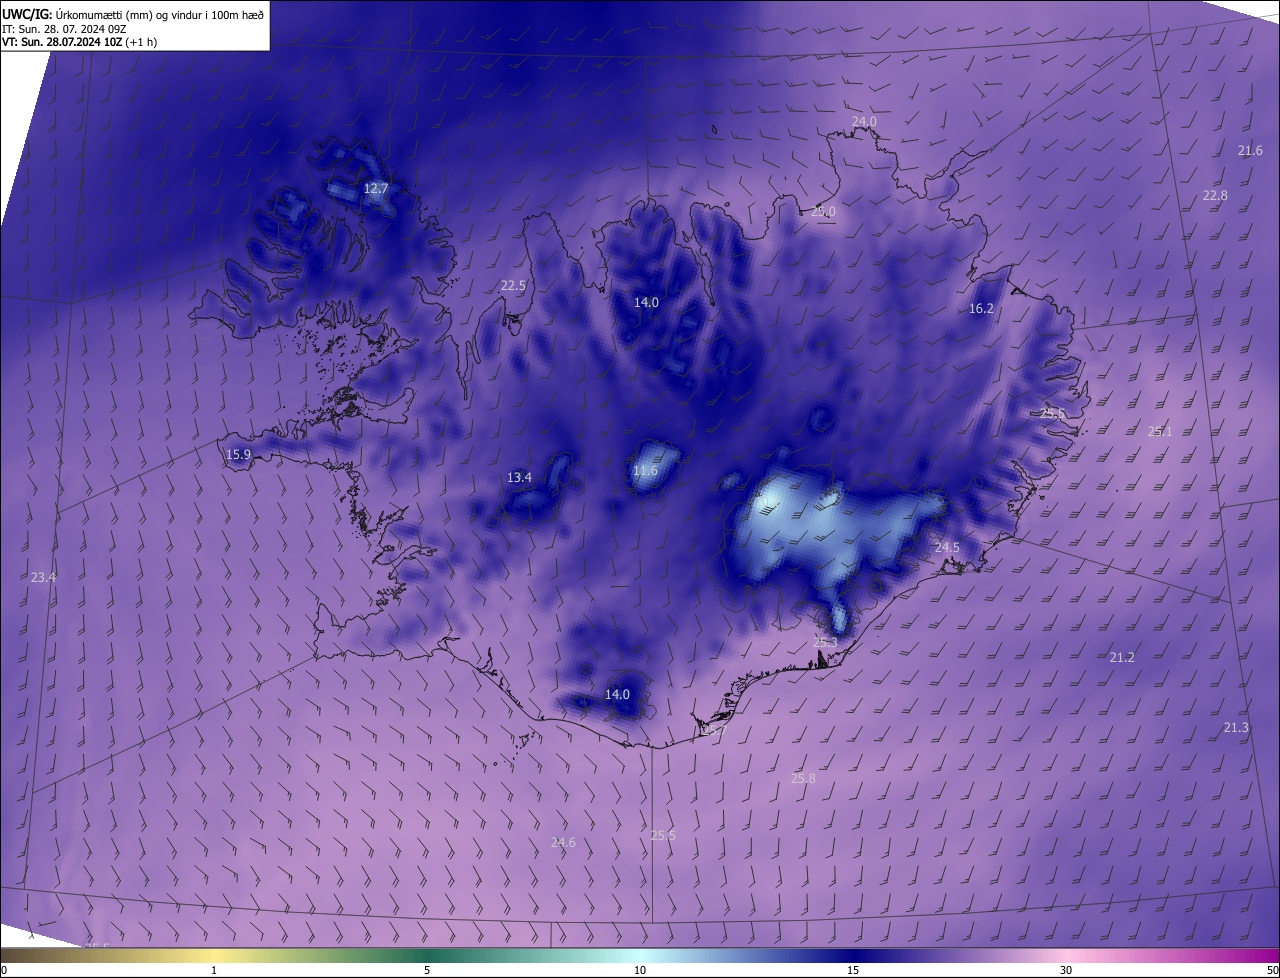
Task: Select the 22.5 value label
Action: [x=513, y=286]
